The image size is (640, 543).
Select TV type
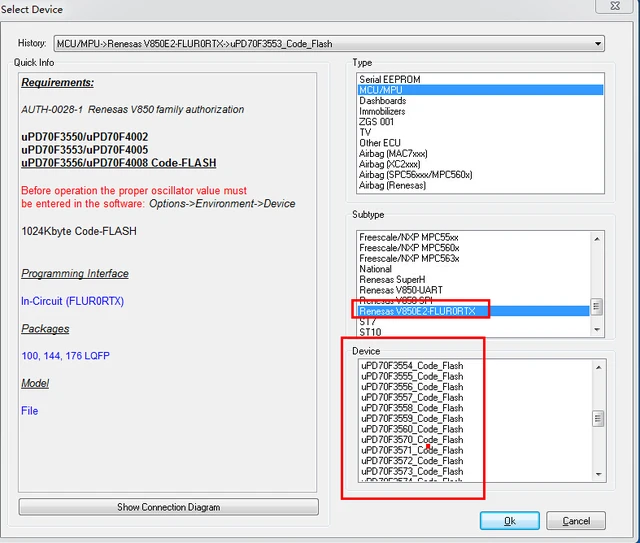(x=480, y=132)
